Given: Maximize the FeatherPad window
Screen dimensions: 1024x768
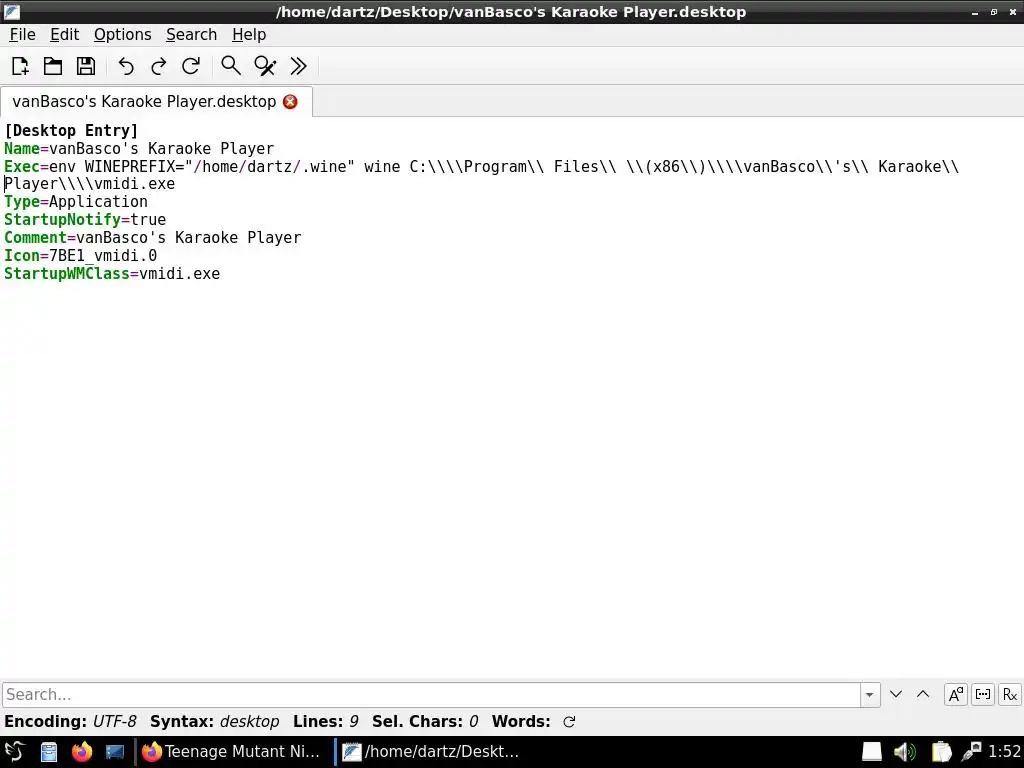Looking at the screenshot, I should 993,12.
